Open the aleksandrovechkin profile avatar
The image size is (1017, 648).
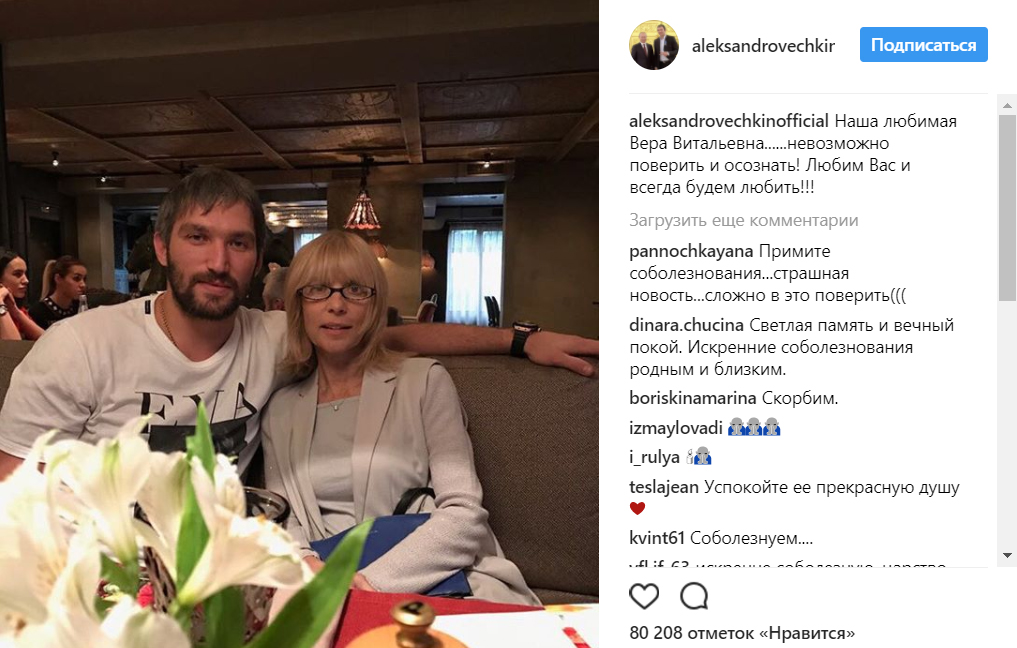tap(654, 45)
